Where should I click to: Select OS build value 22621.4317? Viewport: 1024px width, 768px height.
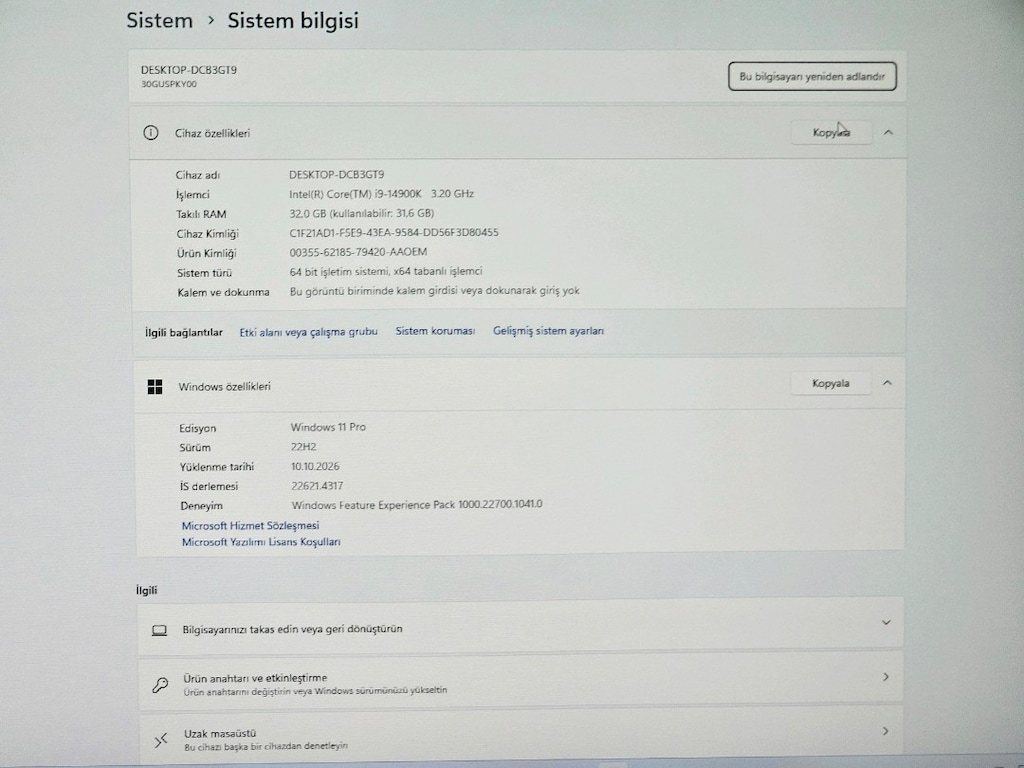[317, 486]
